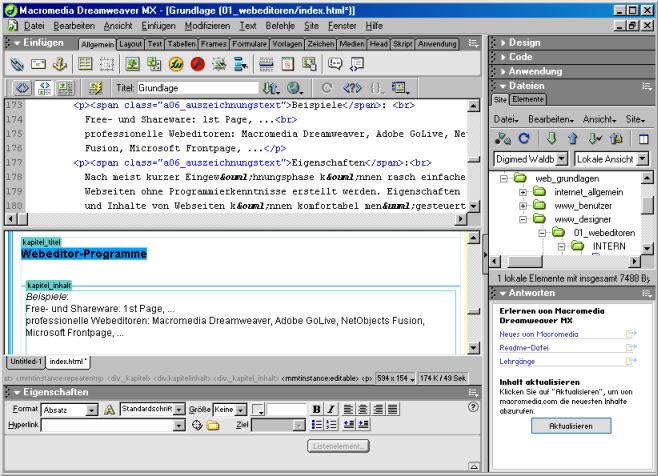Click point-to-file target icon
This screenshot has width=658, height=476.
pyautogui.click(x=197, y=425)
